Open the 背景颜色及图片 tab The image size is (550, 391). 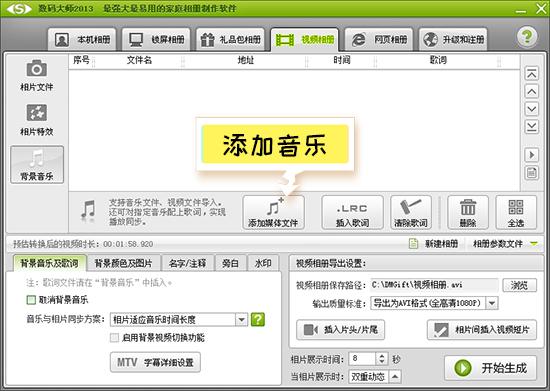123,263
